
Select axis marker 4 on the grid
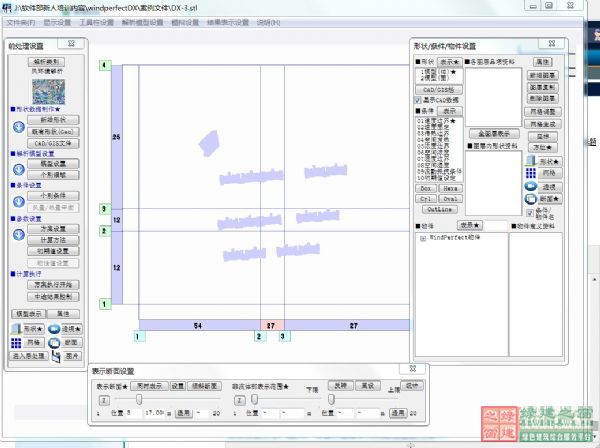104,65
